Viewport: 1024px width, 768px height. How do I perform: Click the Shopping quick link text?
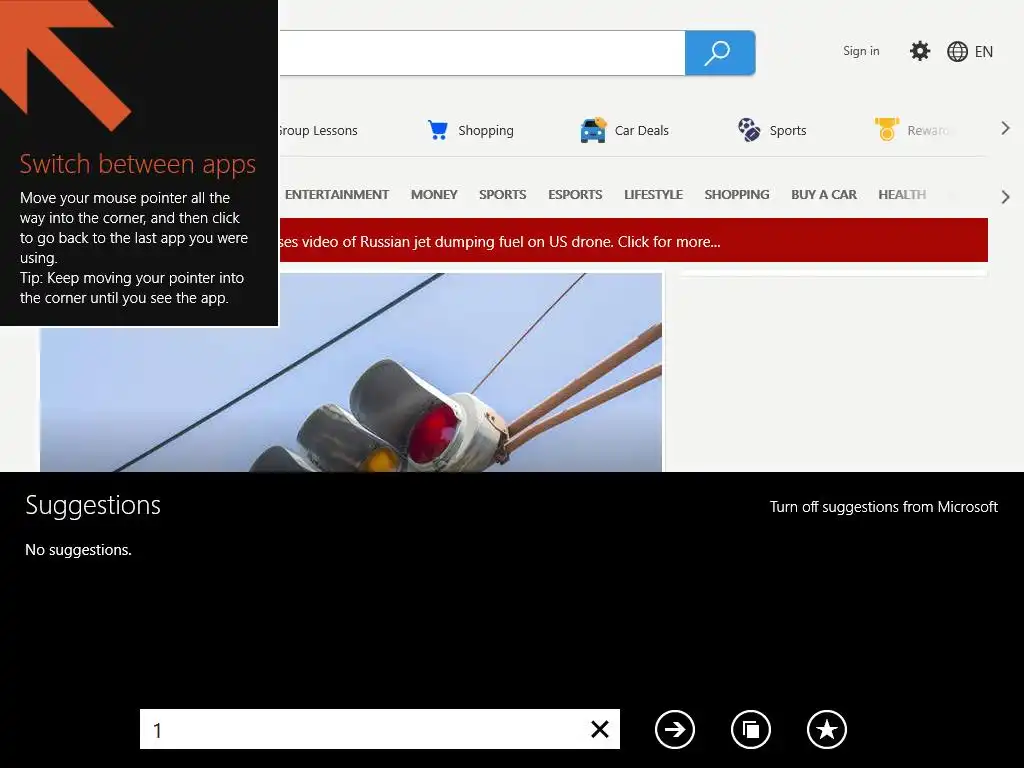click(486, 131)
